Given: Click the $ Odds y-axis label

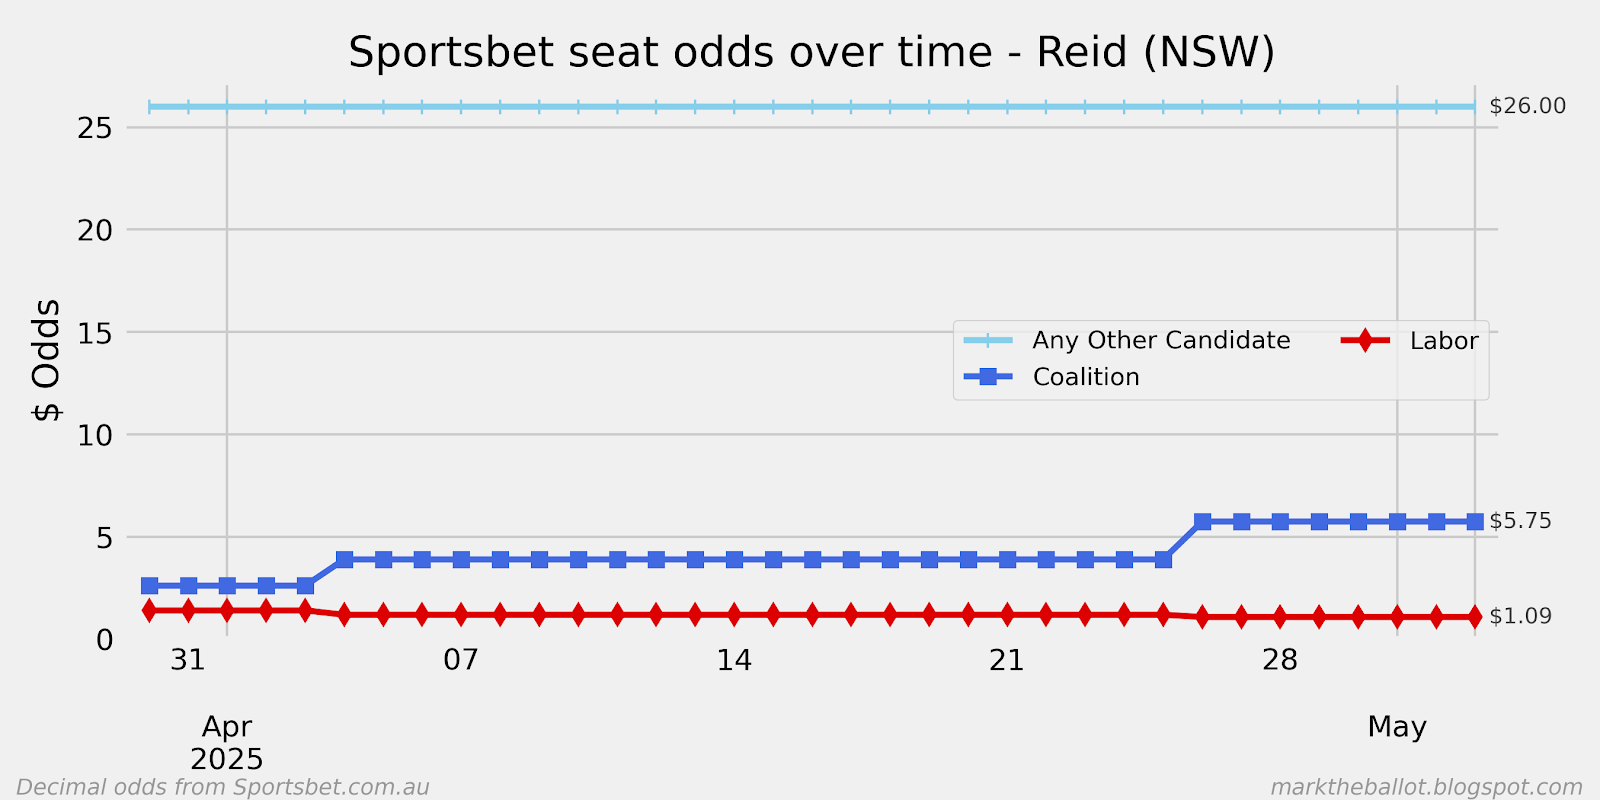Looking at the screenshot, I should pyautogui.click(x=47, y=360).
